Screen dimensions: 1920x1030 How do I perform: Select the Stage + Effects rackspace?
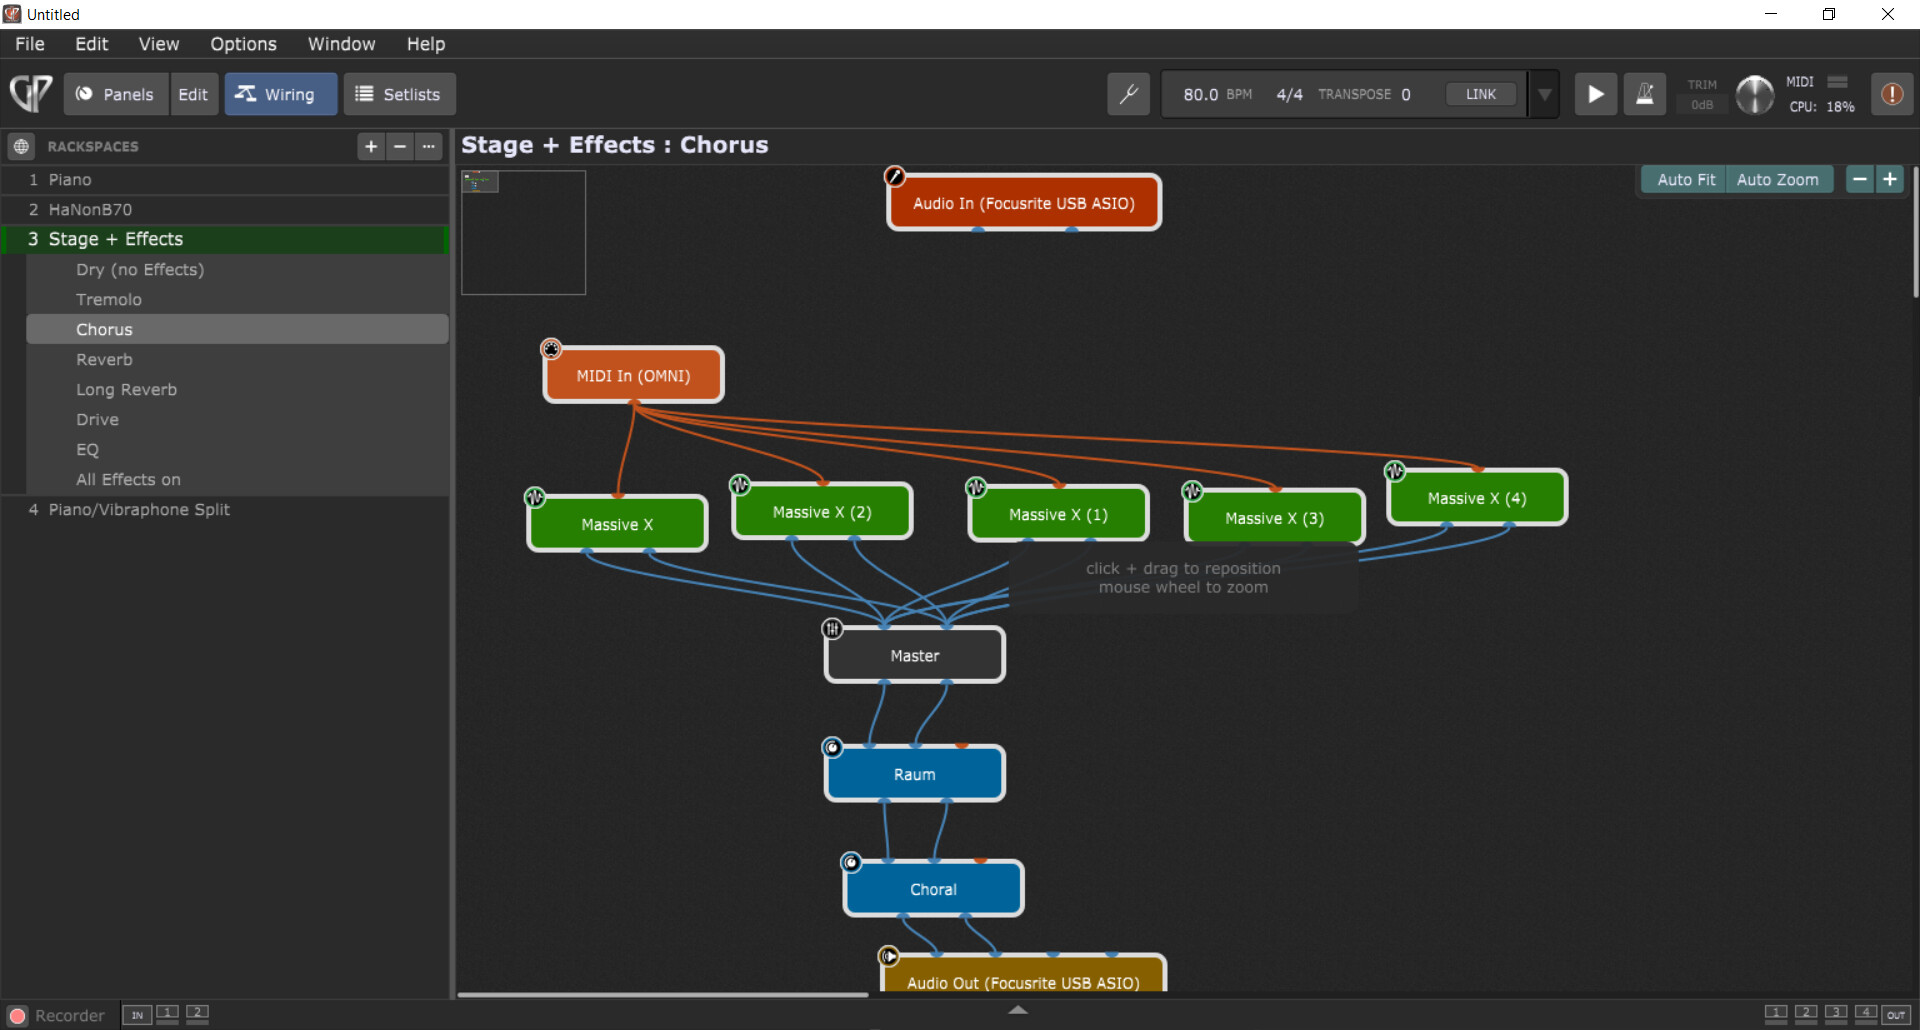coord(226,239)
